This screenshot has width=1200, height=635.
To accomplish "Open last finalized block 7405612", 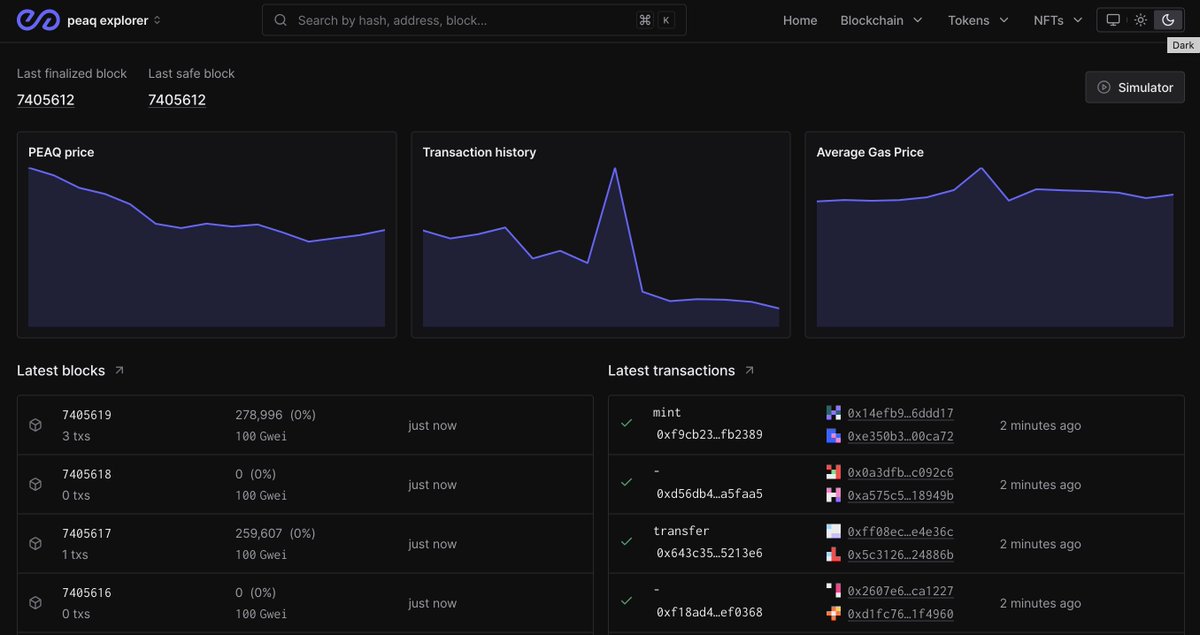I will [45, 99].
